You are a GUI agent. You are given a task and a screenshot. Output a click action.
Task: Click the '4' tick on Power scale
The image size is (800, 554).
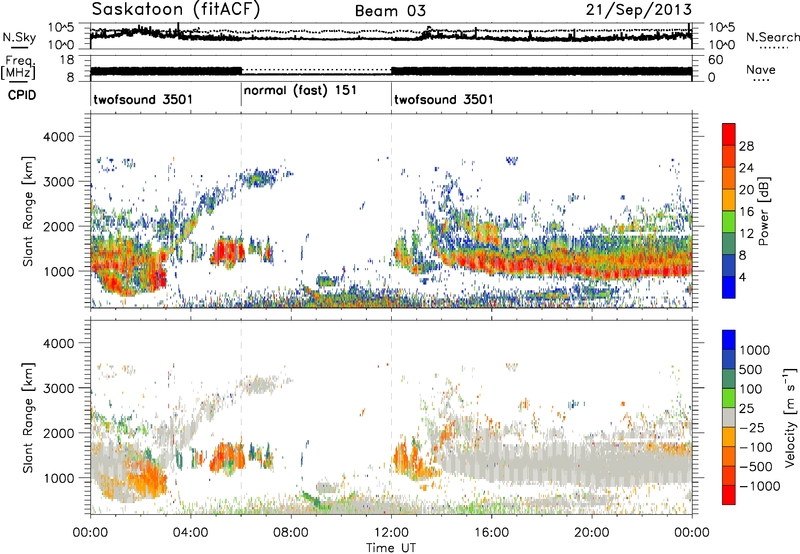743,277
